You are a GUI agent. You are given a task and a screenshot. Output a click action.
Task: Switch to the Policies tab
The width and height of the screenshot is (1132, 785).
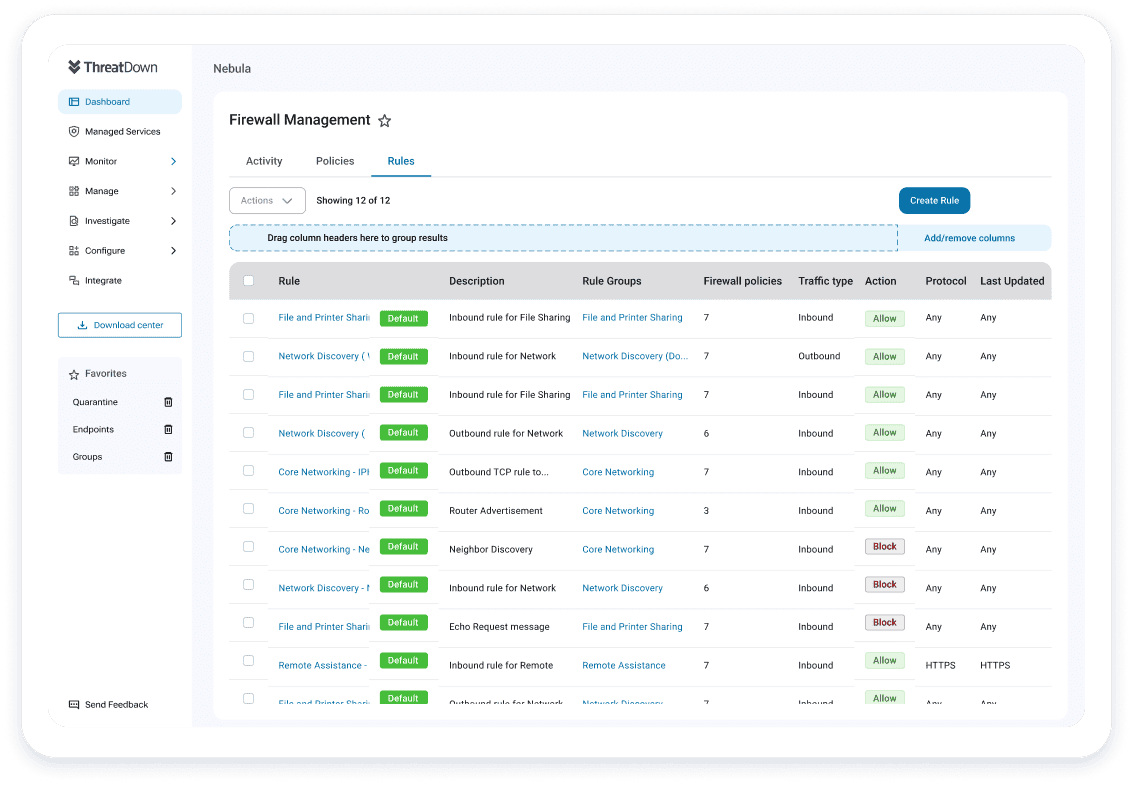pyautogui.click(x=335, y=161)
